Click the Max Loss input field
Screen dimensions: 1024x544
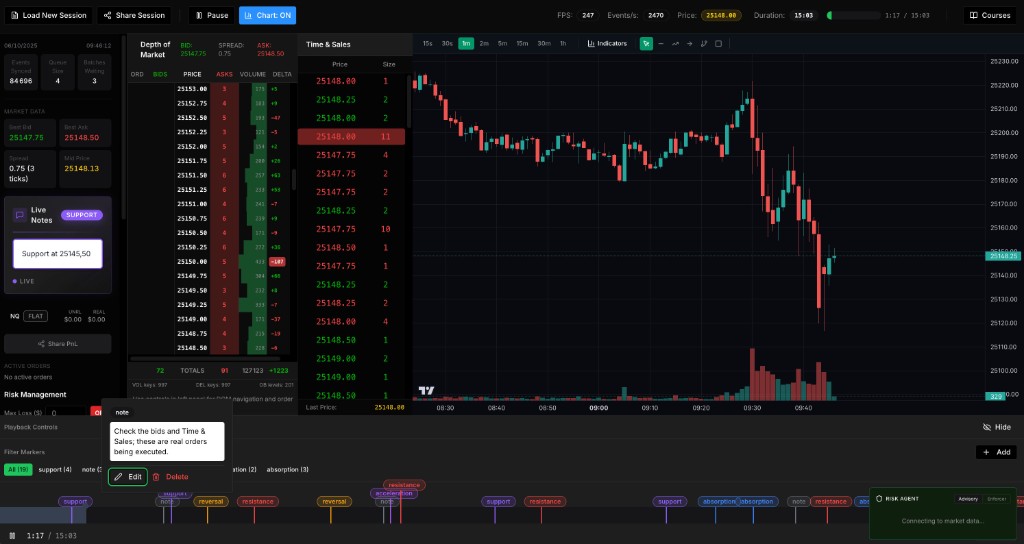[68, 413]
